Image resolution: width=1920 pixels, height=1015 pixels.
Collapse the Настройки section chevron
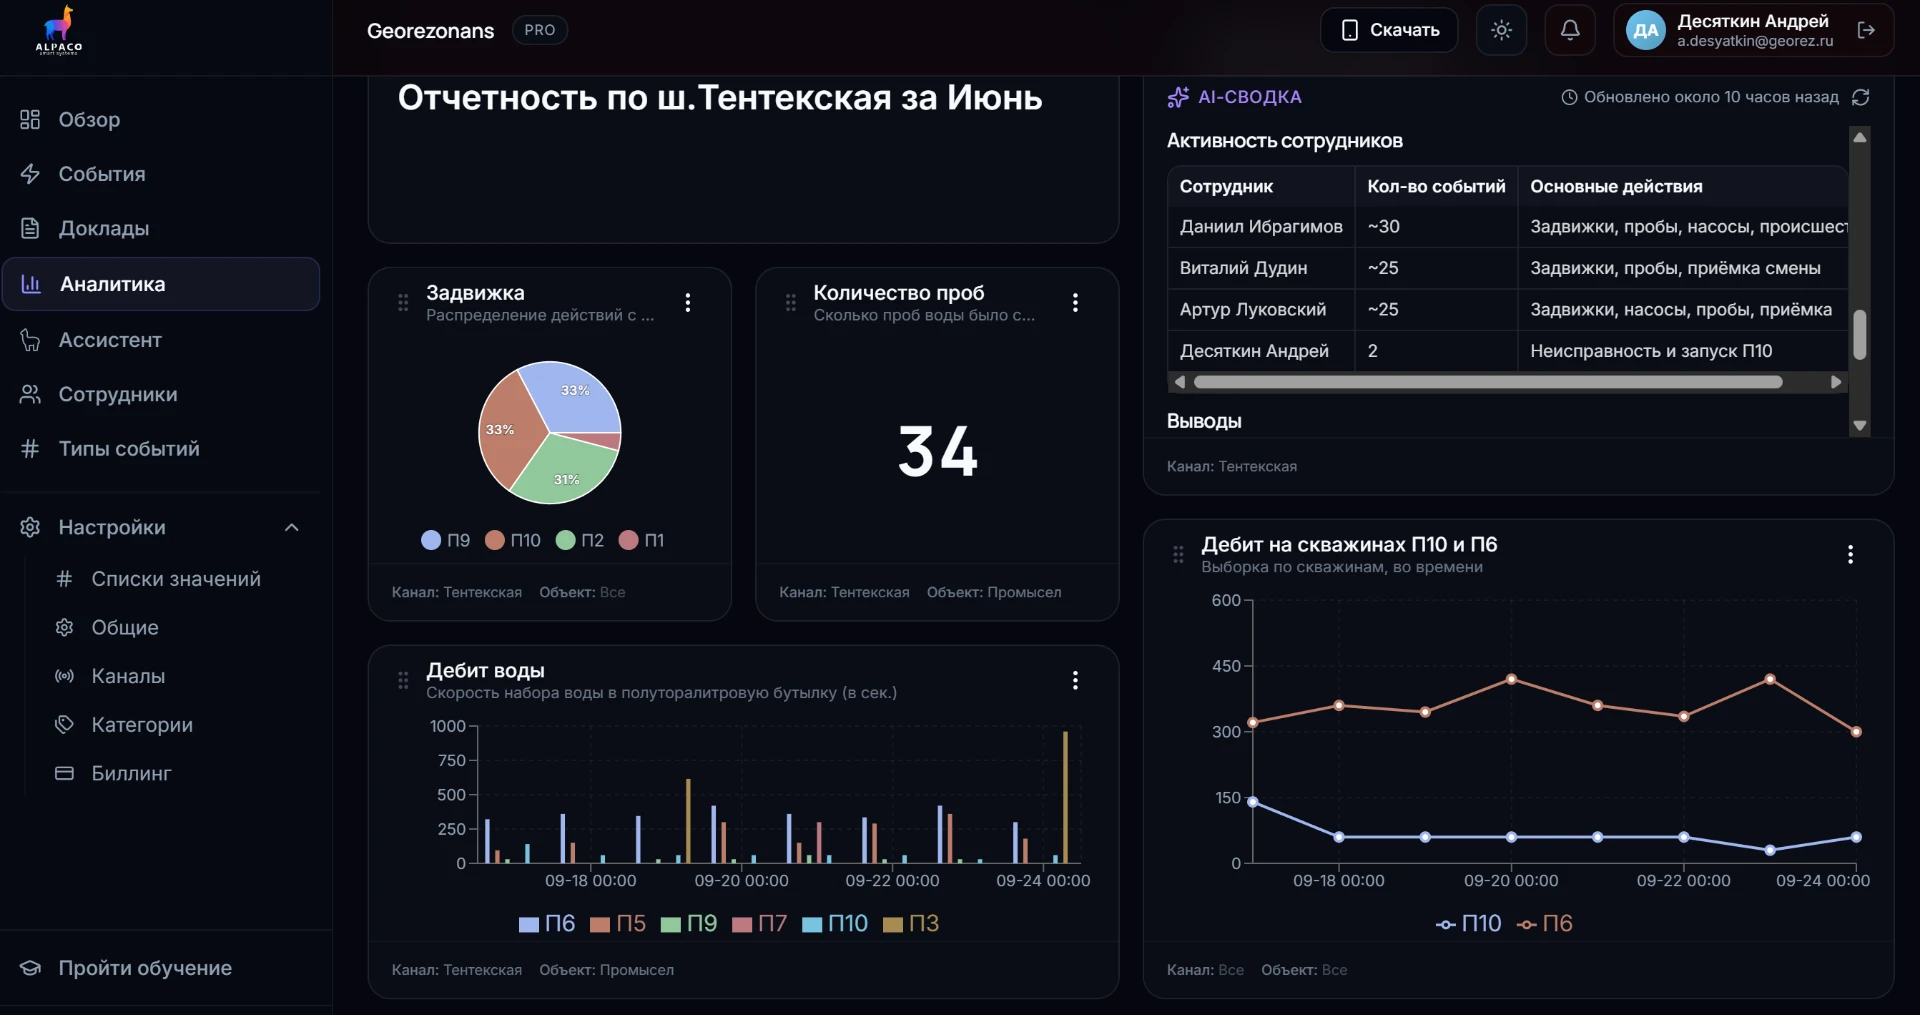292,528
